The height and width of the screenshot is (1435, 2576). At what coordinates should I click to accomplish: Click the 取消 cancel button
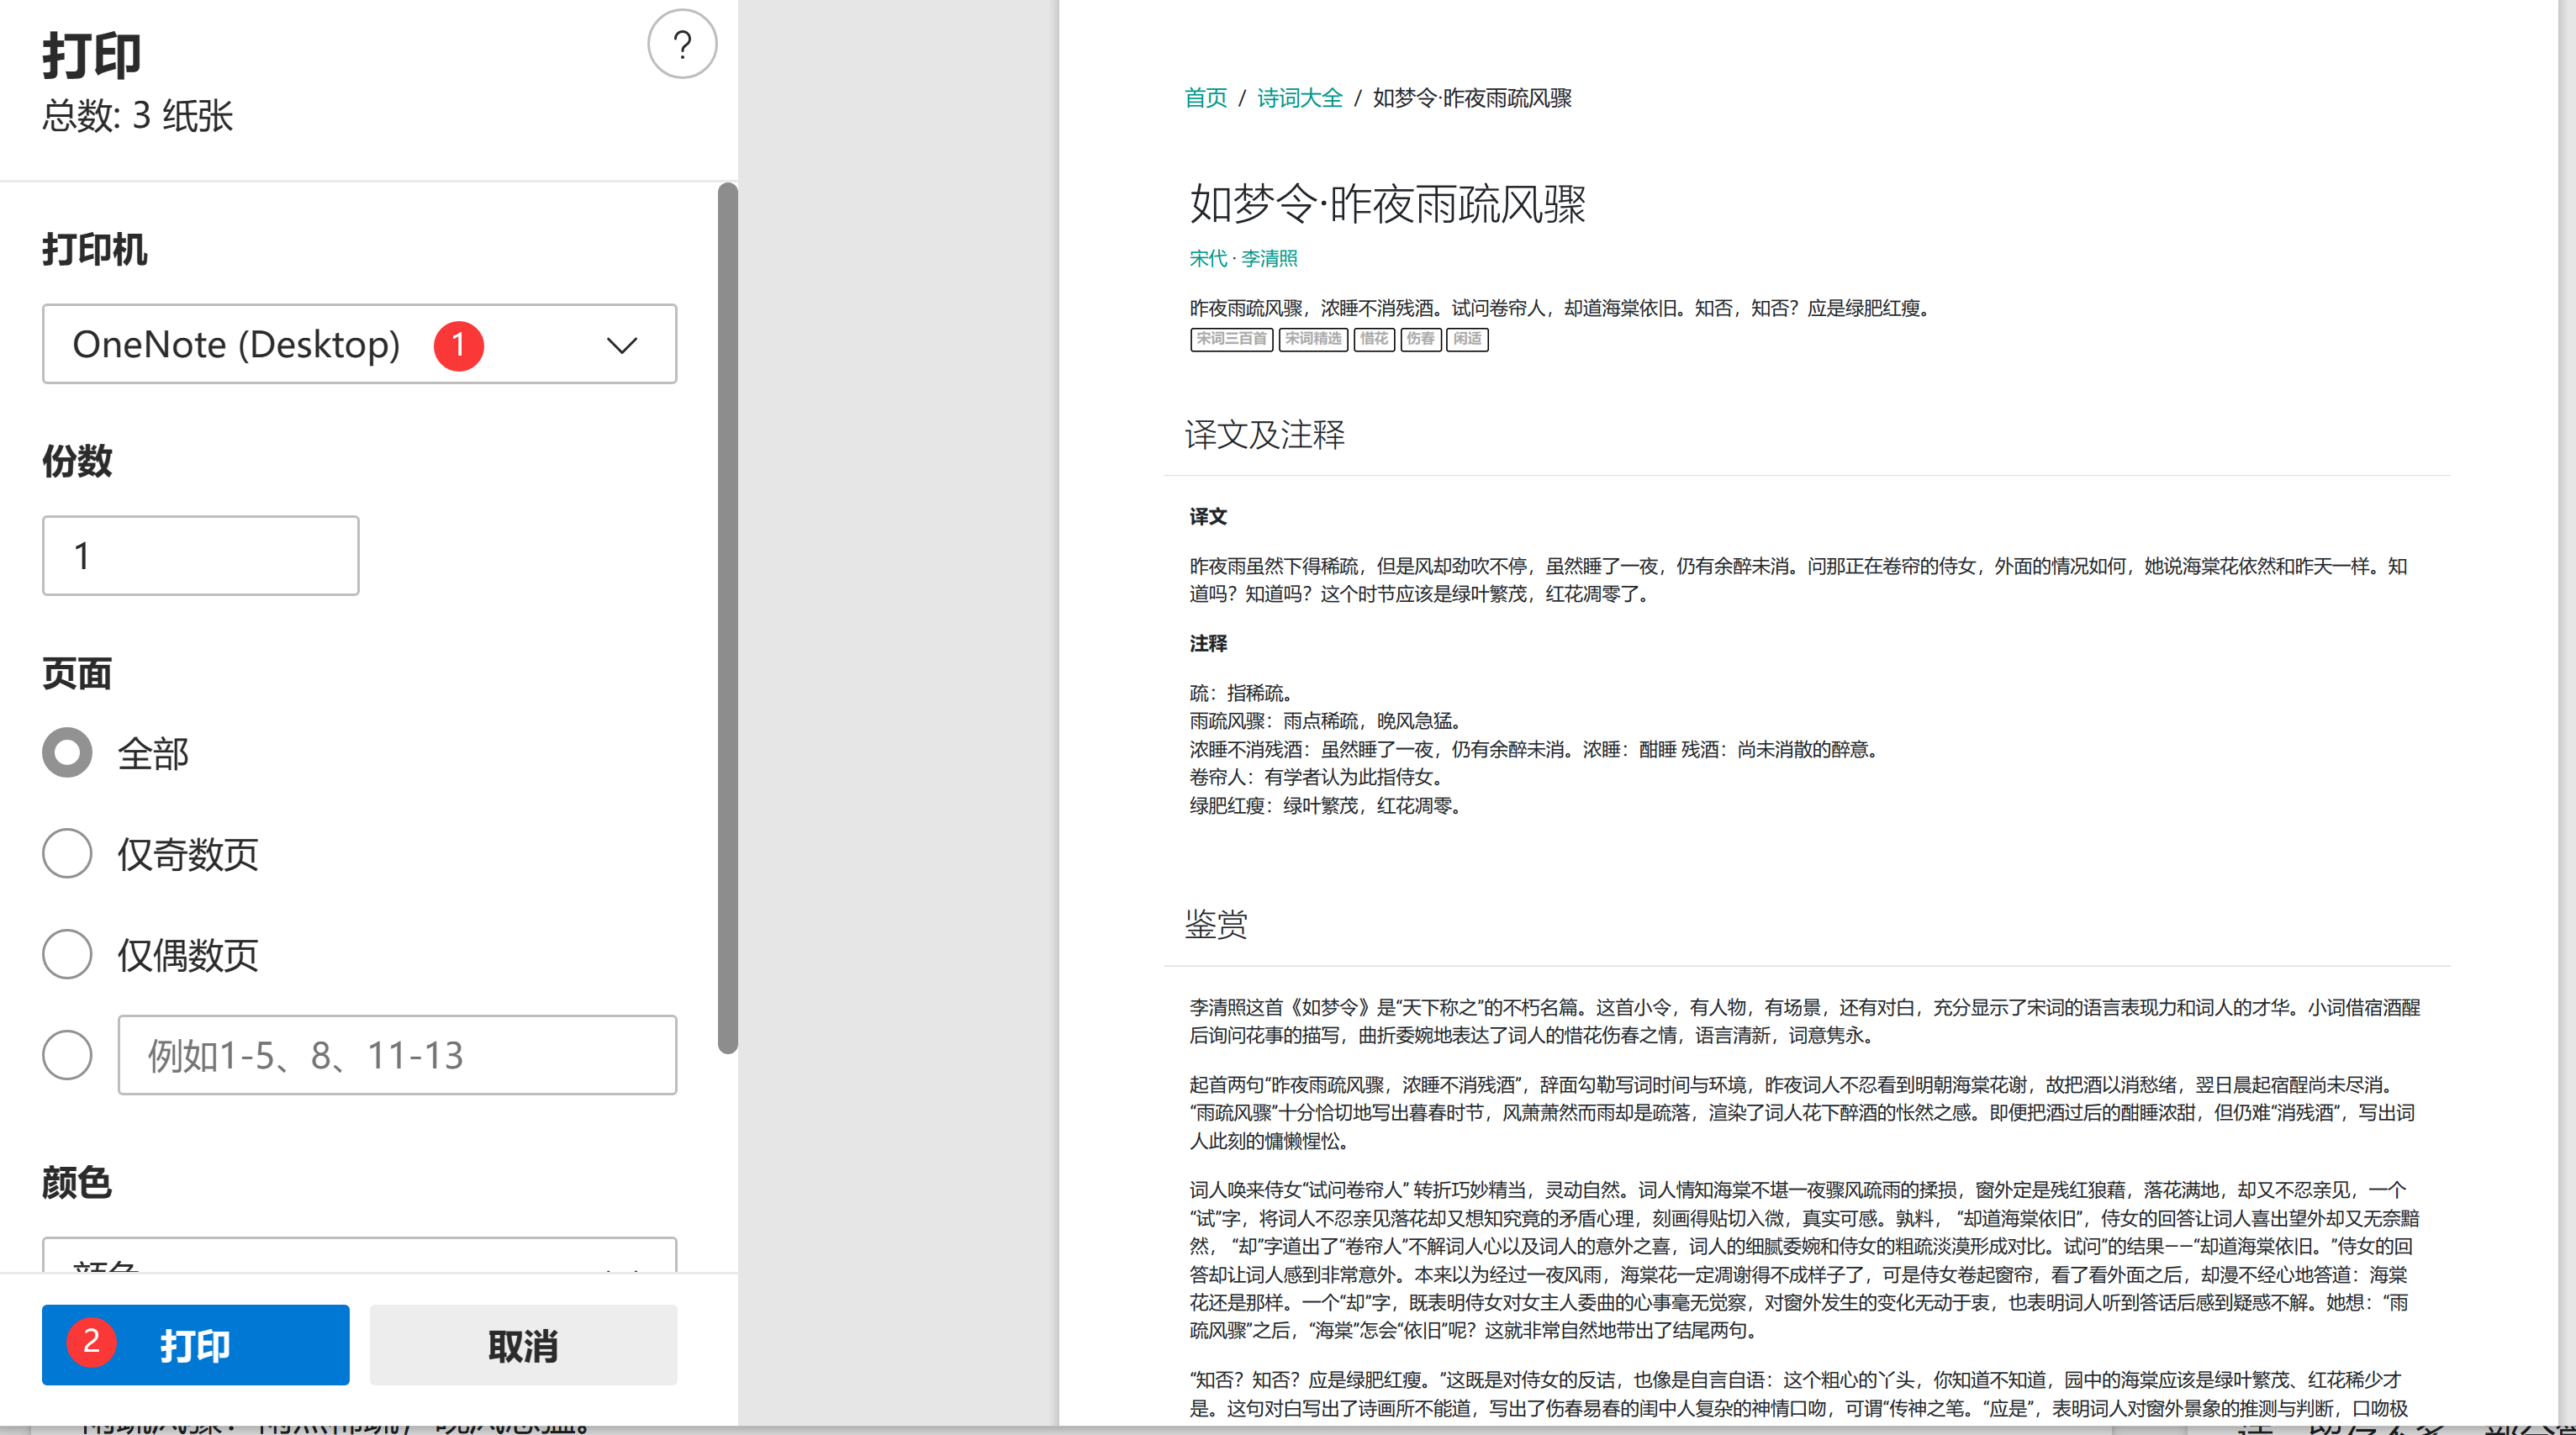523,1345
